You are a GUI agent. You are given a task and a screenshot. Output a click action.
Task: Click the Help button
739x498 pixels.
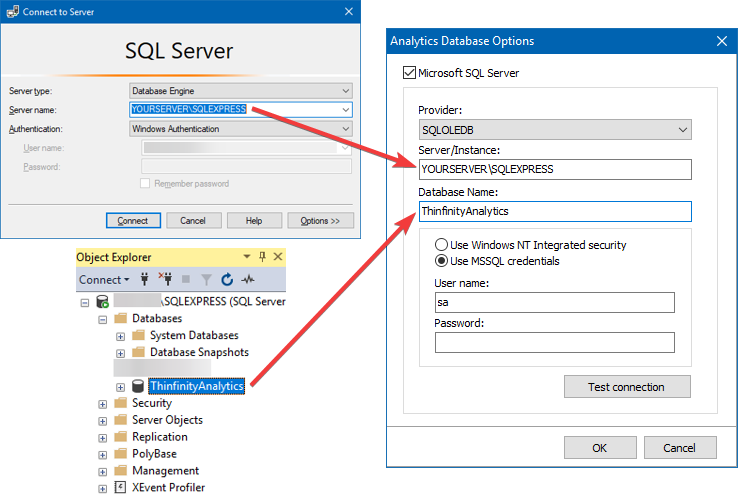coord(254,220)
